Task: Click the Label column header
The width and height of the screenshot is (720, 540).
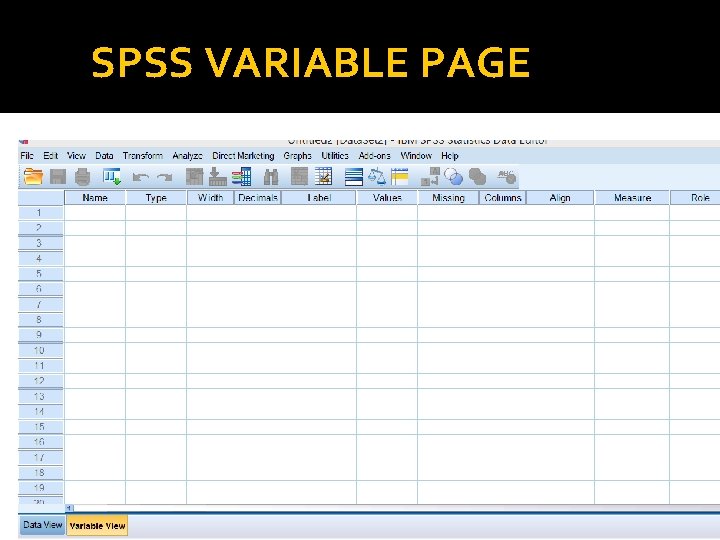Action: [319, 198]
